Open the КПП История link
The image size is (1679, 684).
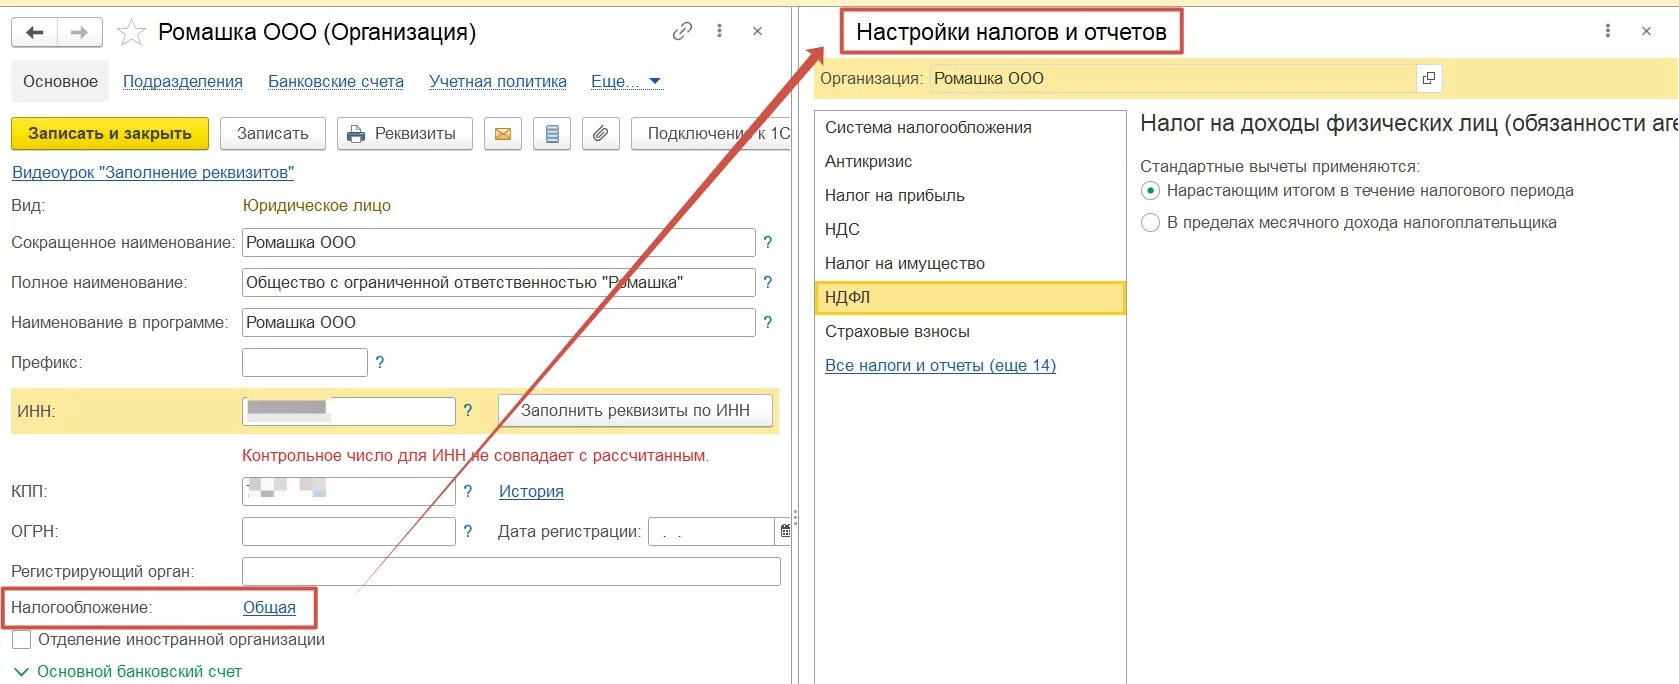[x=531, y=491]
